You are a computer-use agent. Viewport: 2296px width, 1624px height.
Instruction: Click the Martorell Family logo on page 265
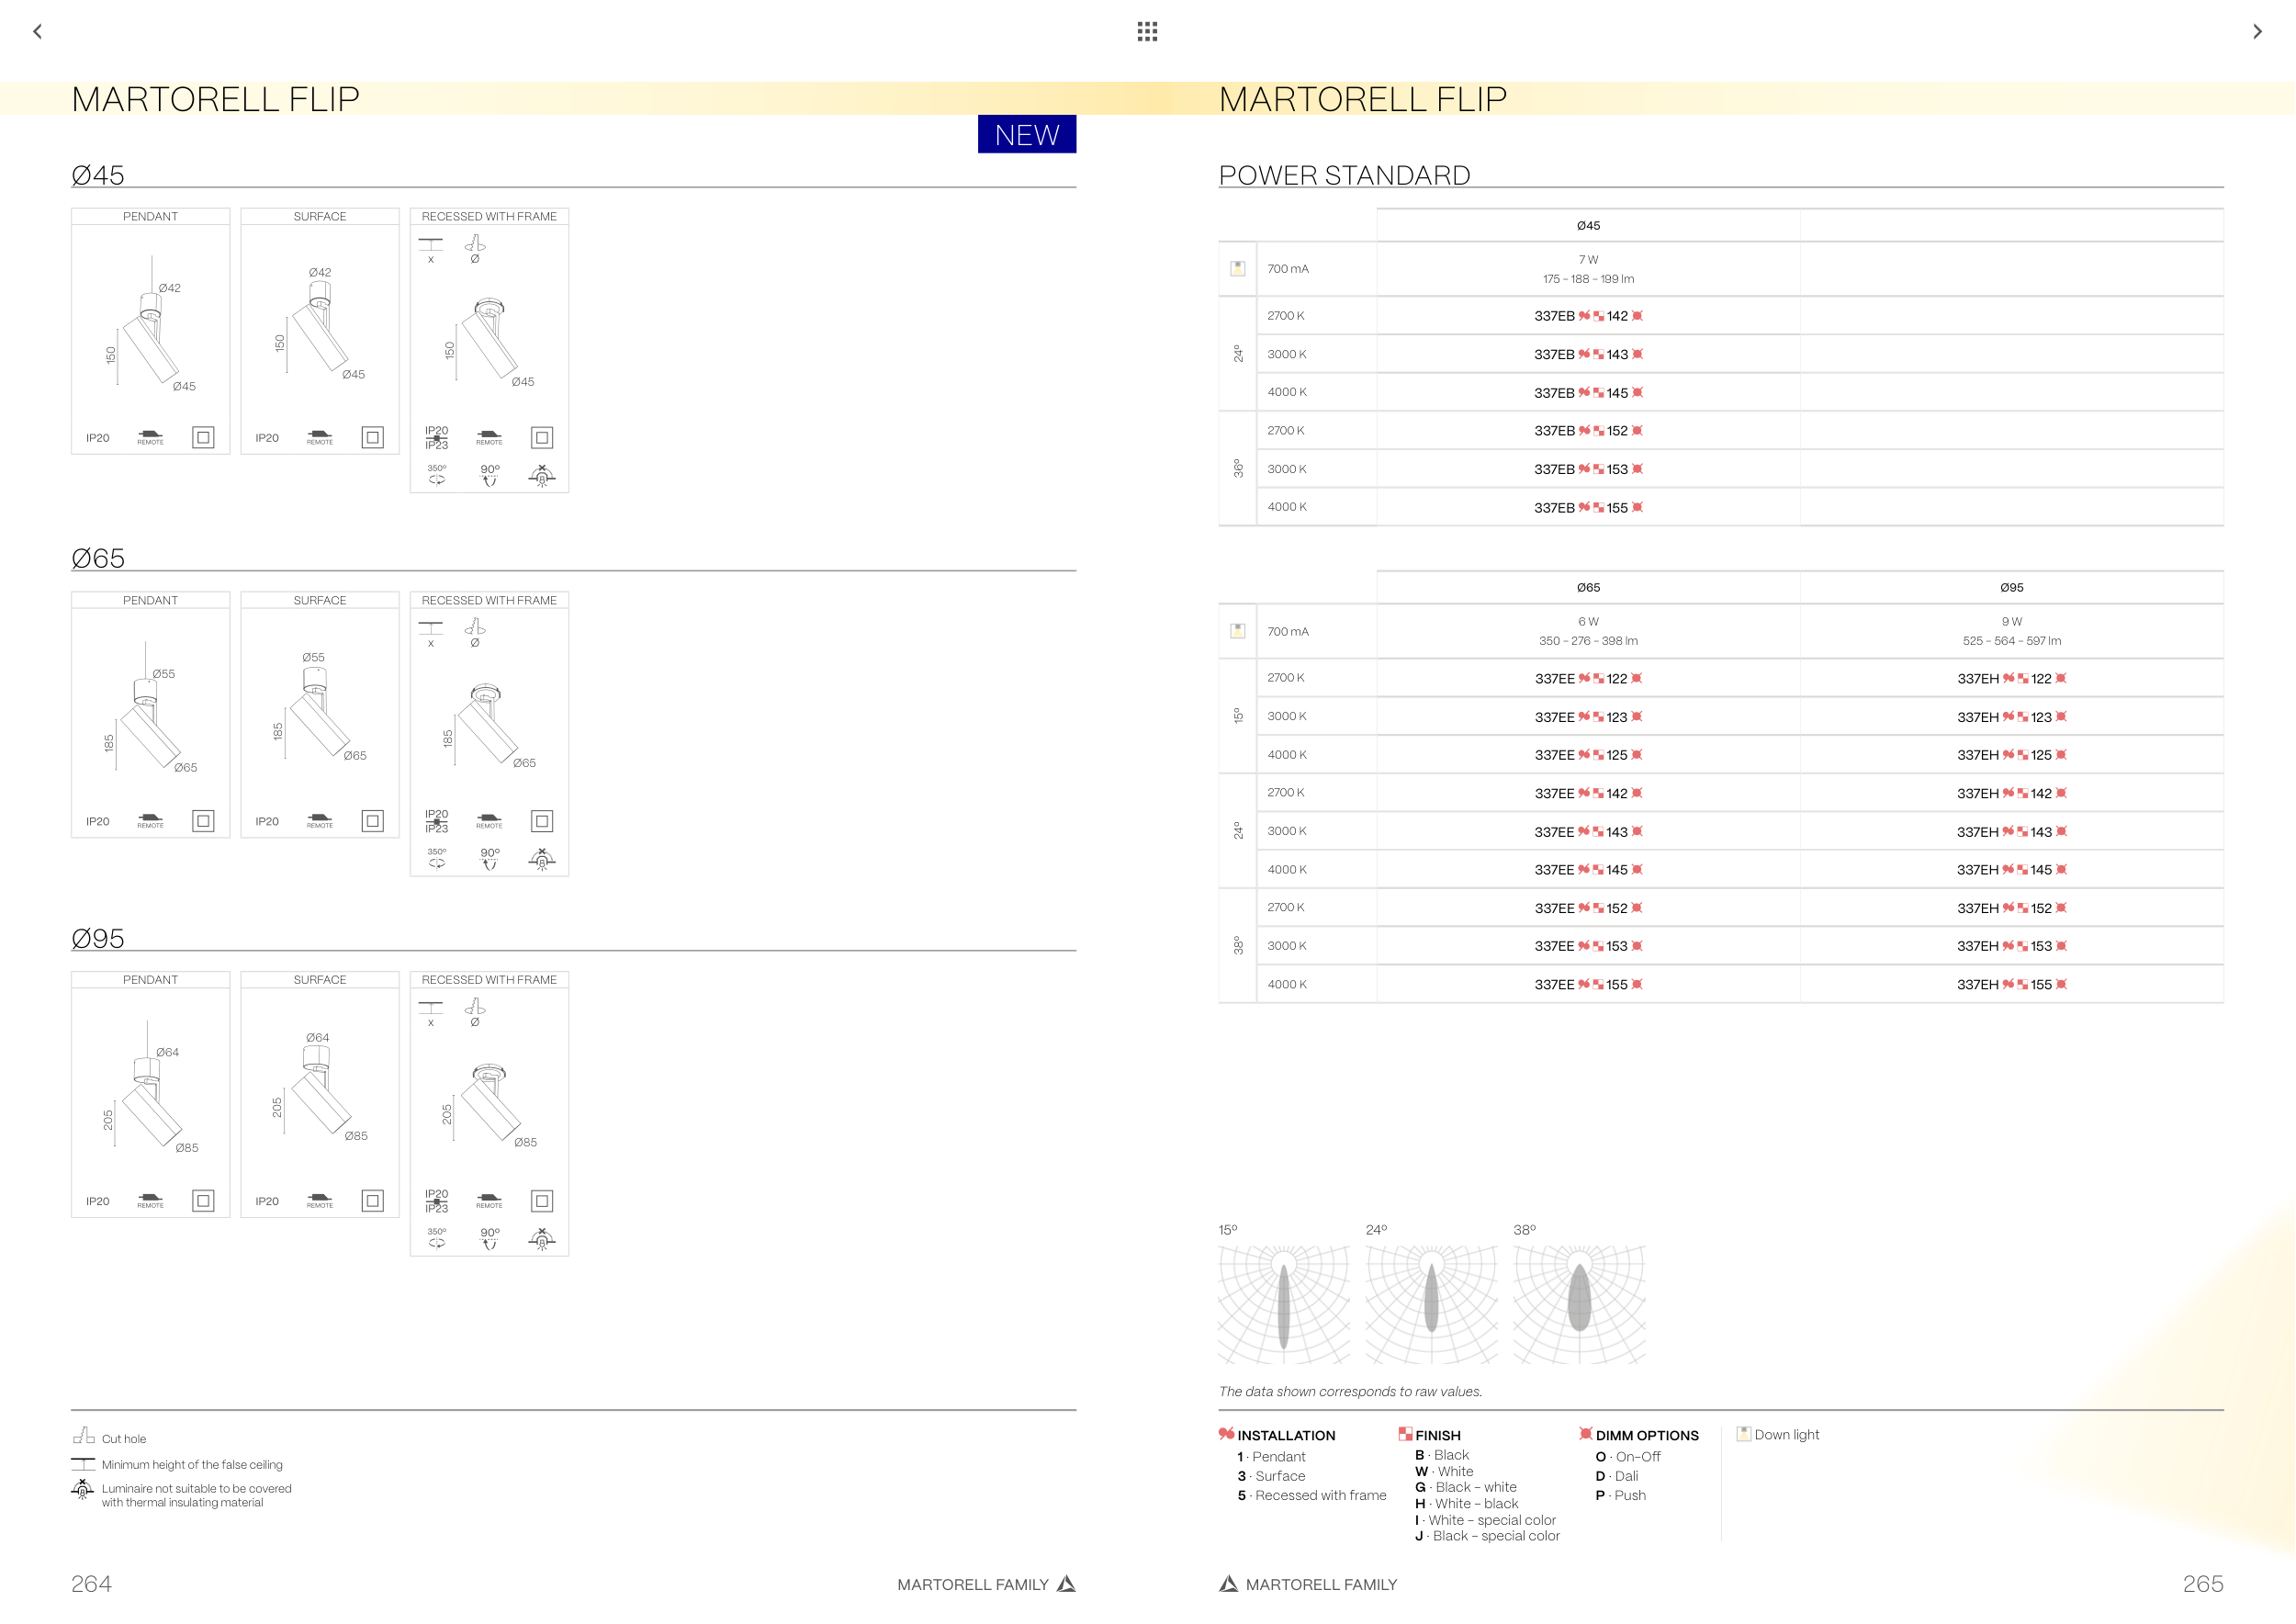[1228, 1584]
